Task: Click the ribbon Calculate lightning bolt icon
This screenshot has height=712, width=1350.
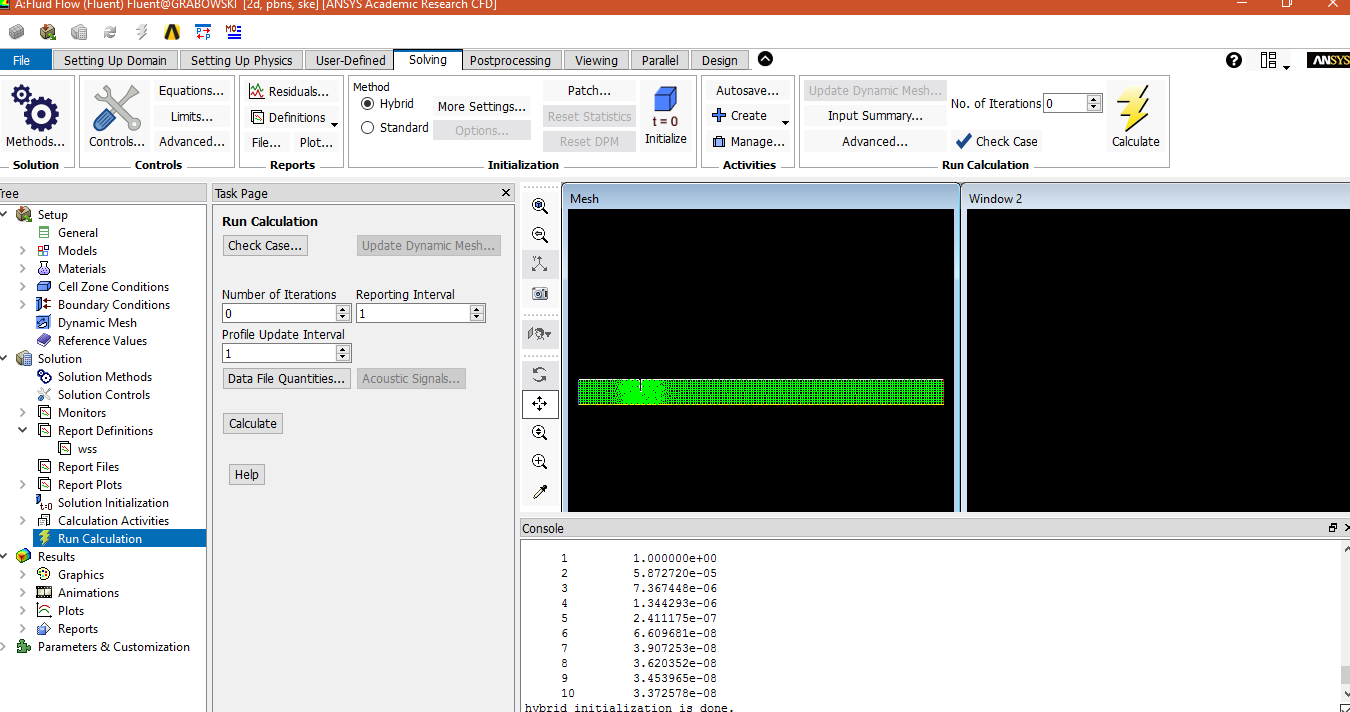Action: tap(1135, 107)
